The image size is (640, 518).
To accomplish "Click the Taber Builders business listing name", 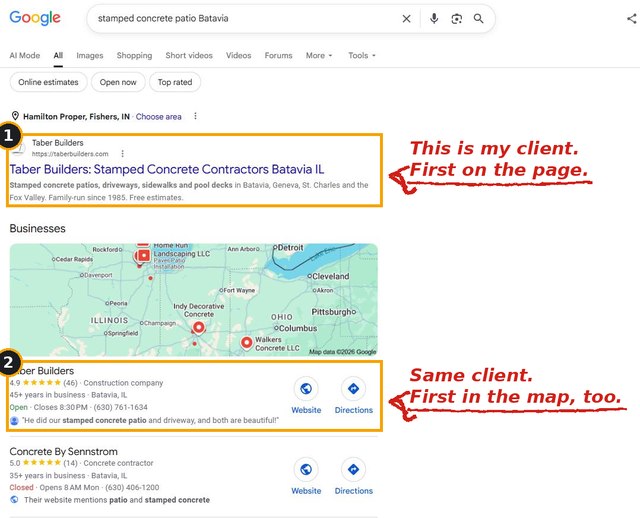I will 42,371.
